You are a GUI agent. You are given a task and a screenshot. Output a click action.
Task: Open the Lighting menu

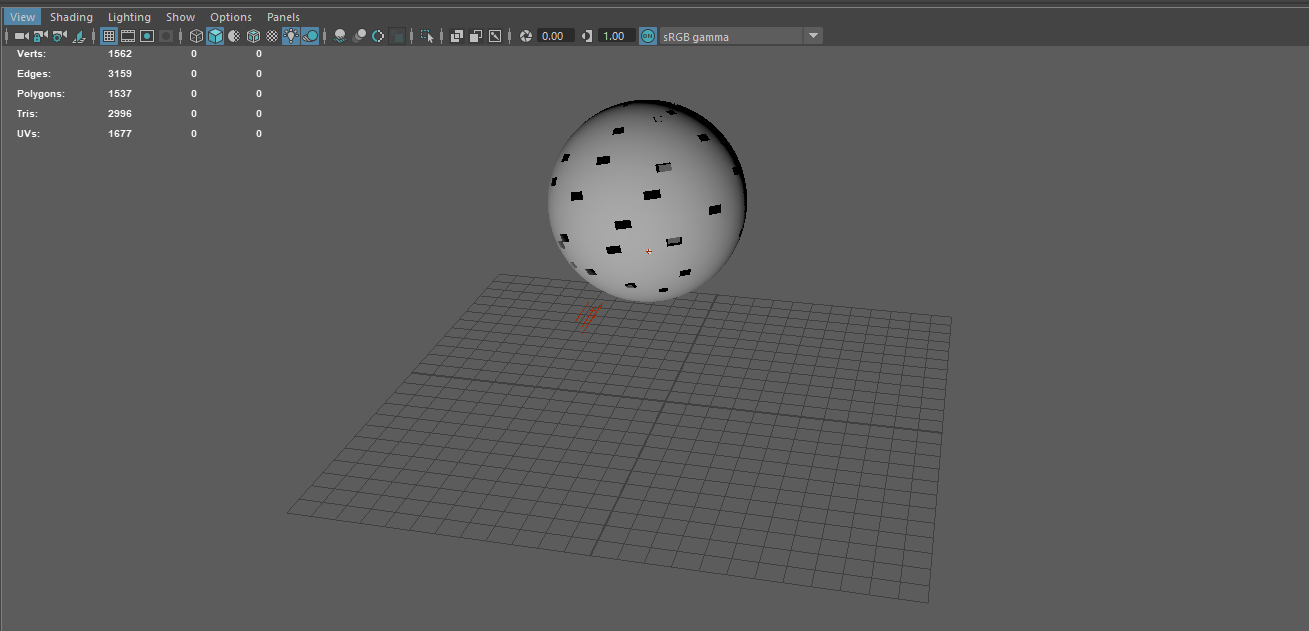click(129, 17)
